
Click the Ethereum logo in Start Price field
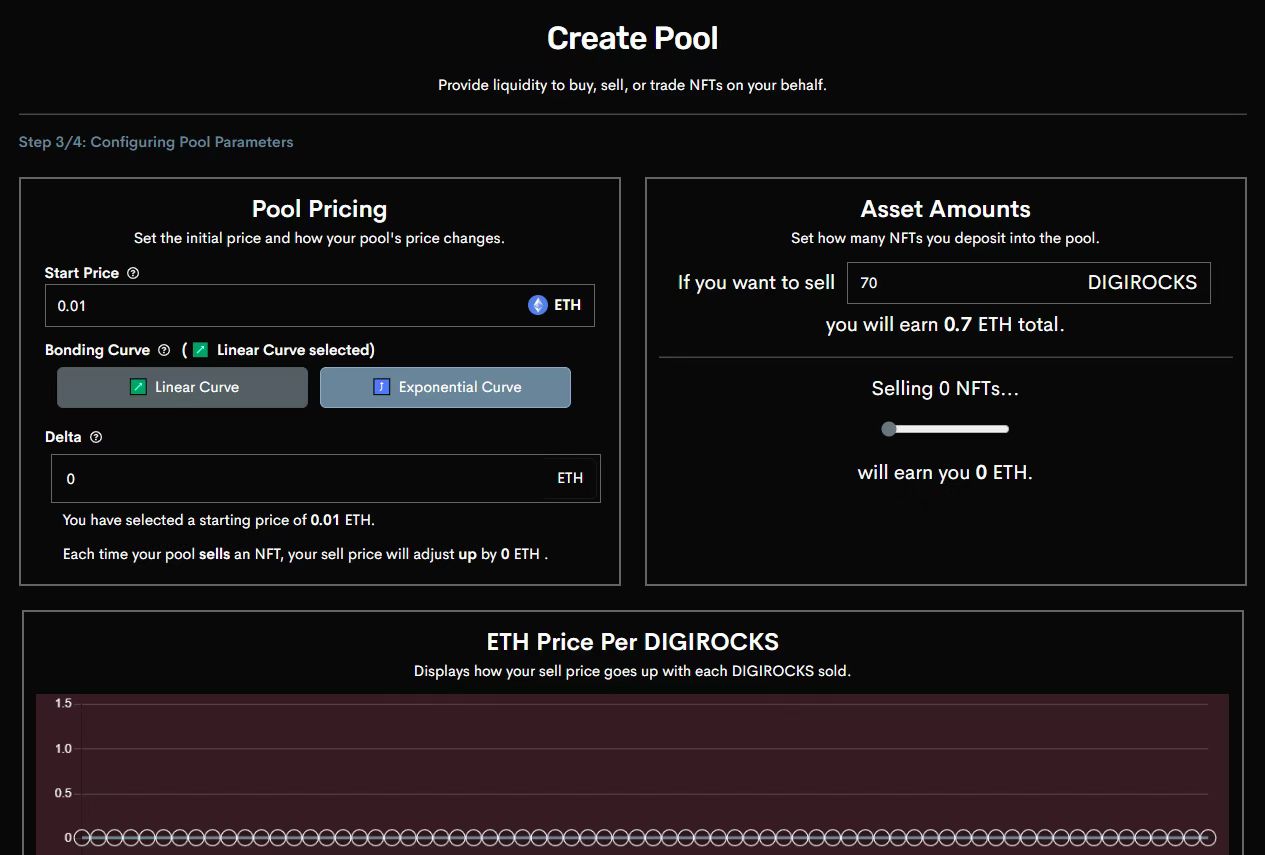pyautogui.click(x=538, y=305)
